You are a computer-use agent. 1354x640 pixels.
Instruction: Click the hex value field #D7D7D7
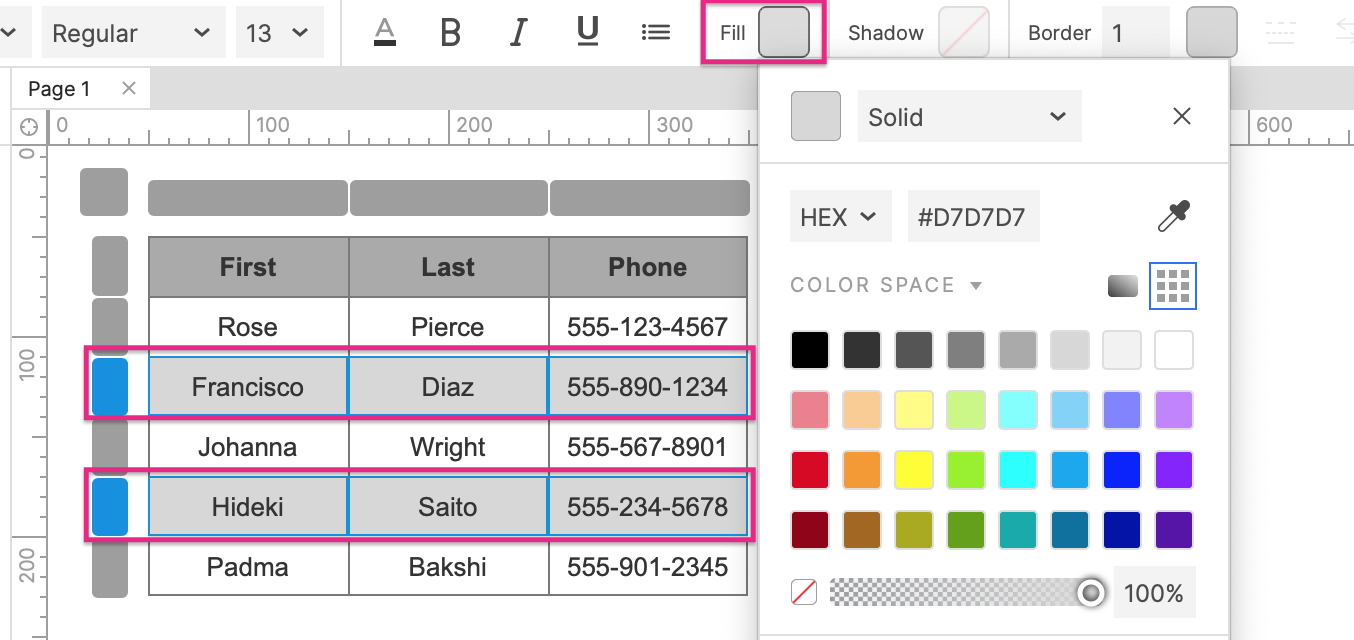pos(973,217)
